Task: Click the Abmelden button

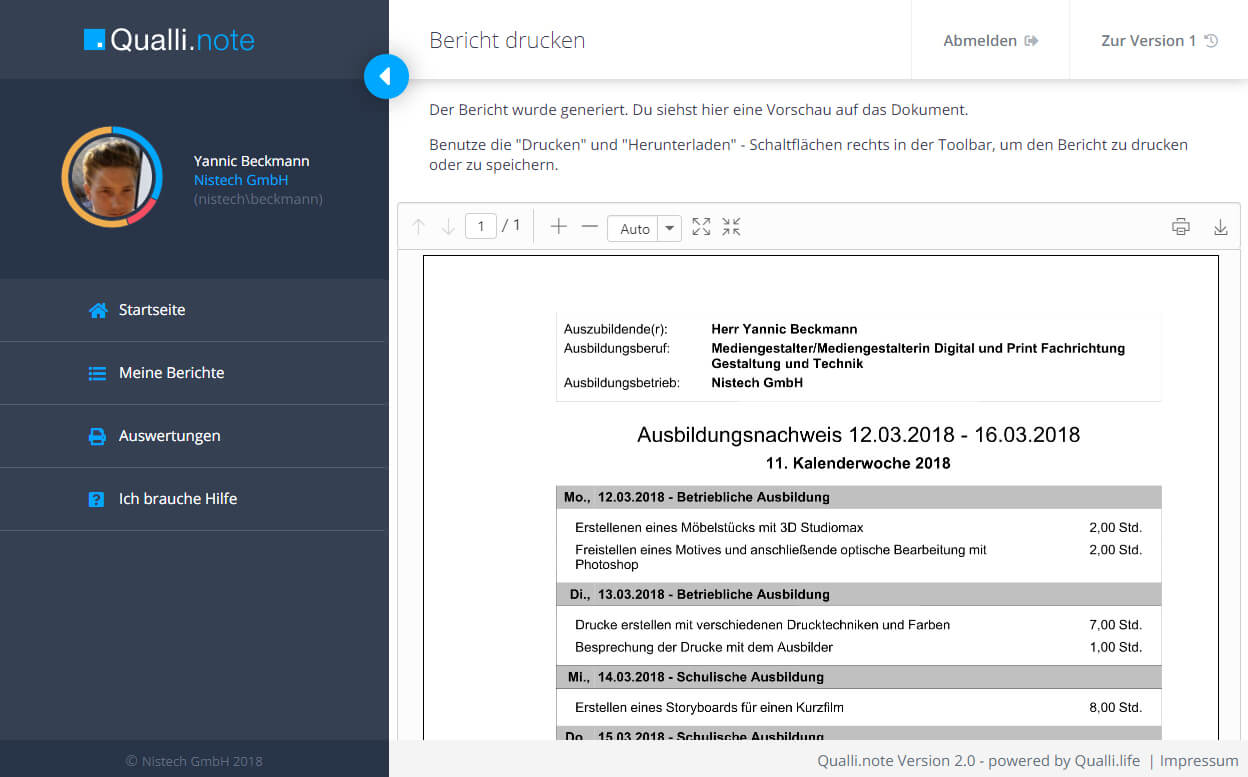Action: click(991, 40)
